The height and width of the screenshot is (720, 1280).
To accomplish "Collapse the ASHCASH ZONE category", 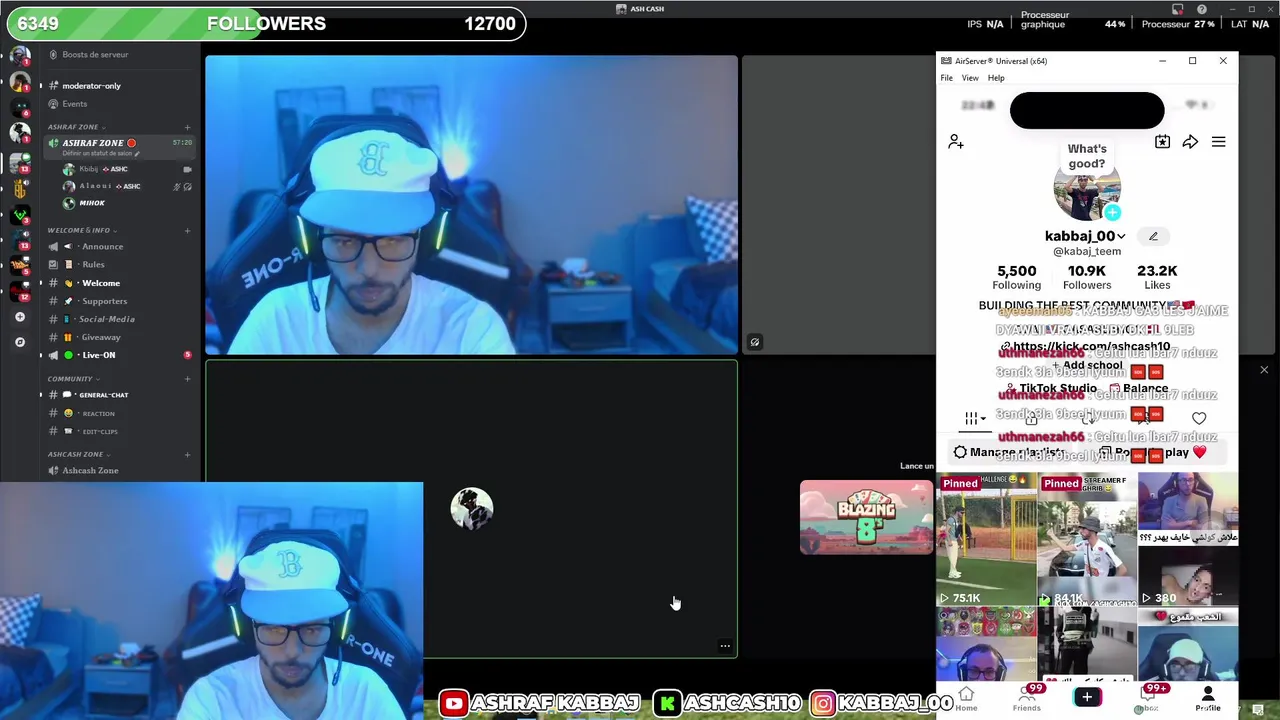I will point(78,455).
